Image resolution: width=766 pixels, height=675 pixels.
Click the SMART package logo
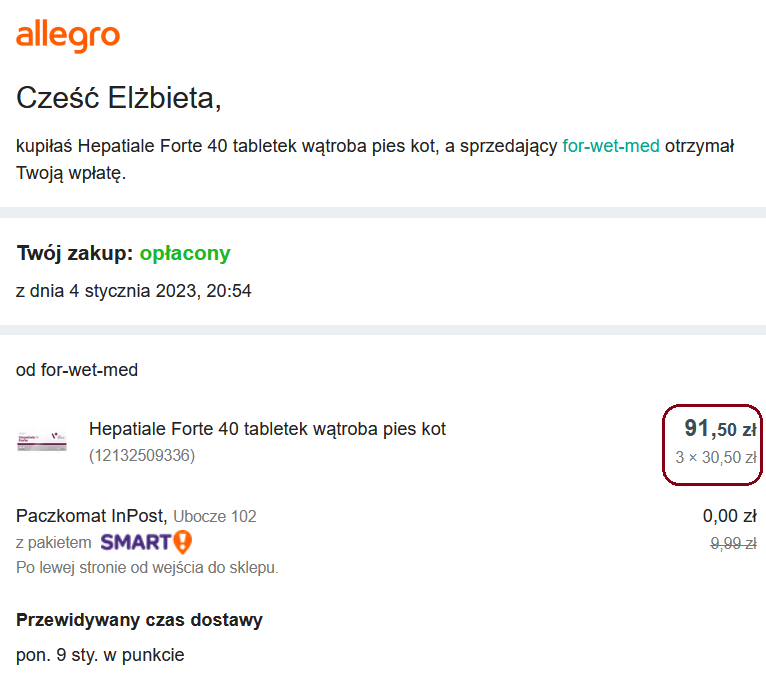(146, 542)
